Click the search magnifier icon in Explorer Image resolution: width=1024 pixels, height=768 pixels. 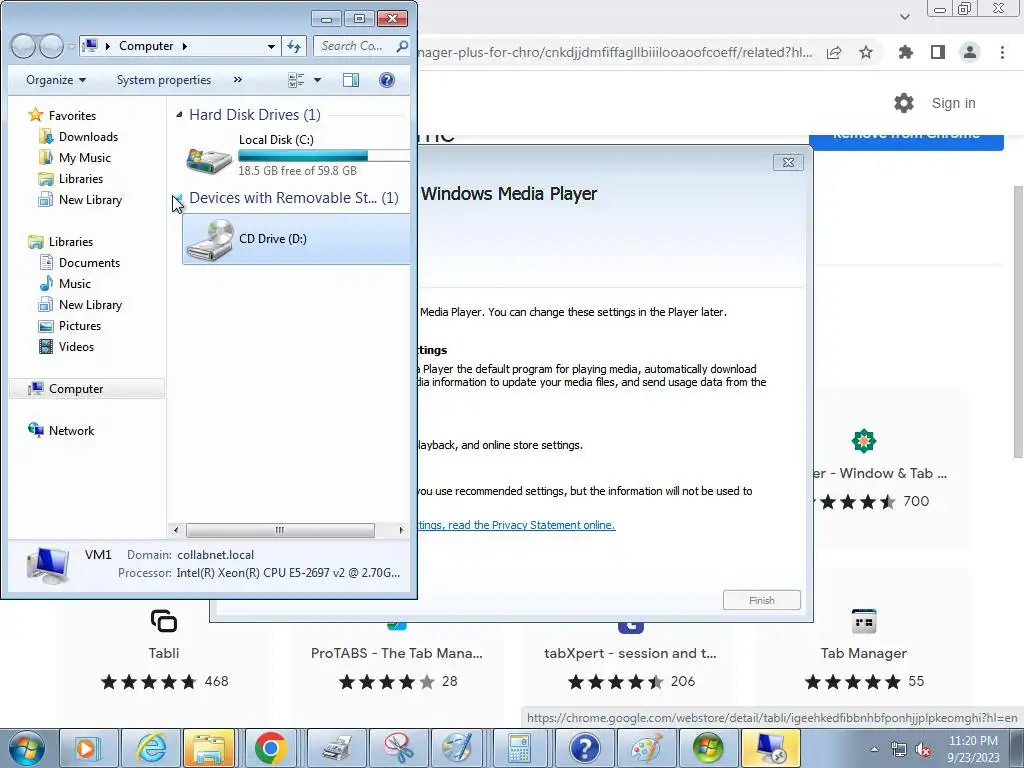click(x=402, y=46)
